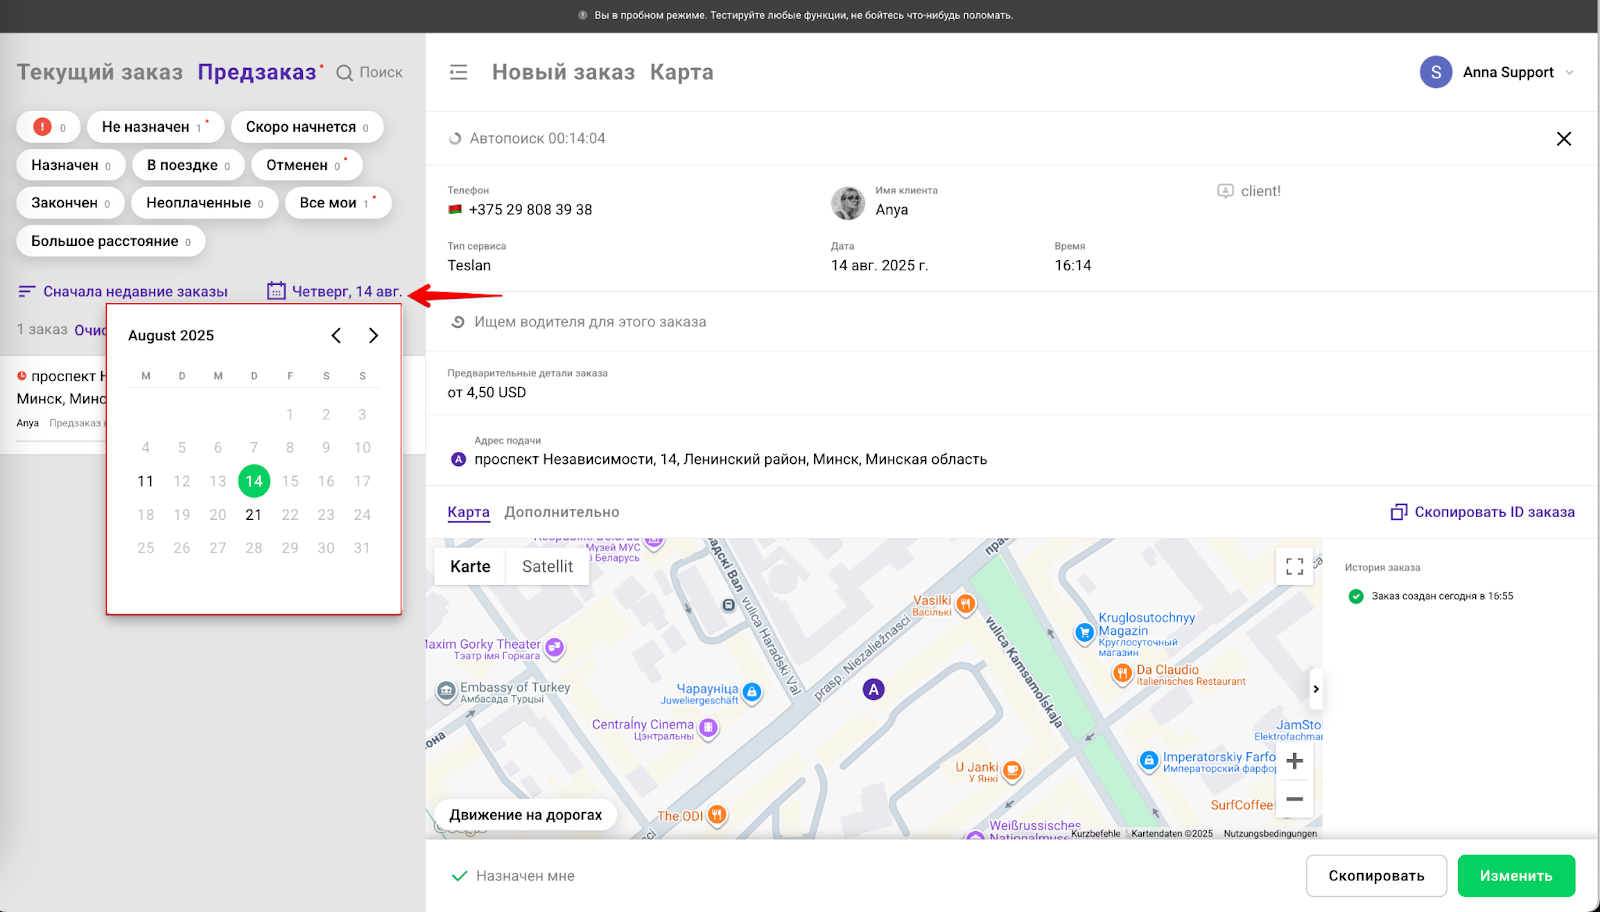1600x912 pixels.
Task: Open the hamburger menu next to Новый заказ
Action: tap(458, 72)
